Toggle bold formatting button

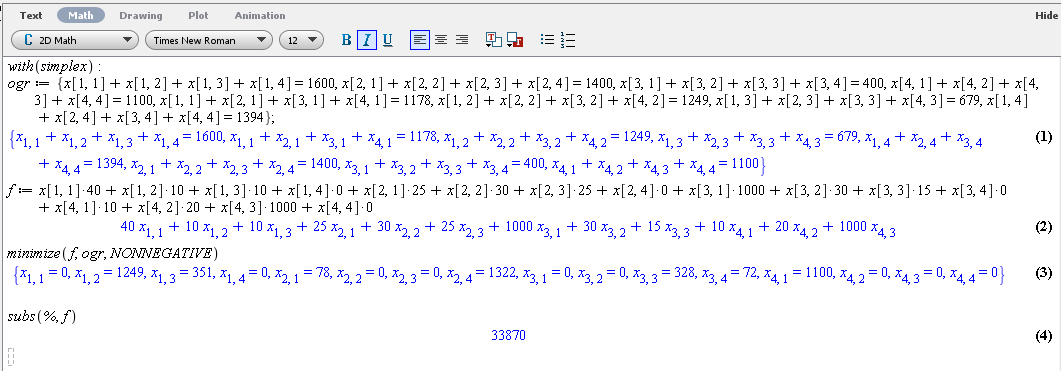[x=346, y=40]
